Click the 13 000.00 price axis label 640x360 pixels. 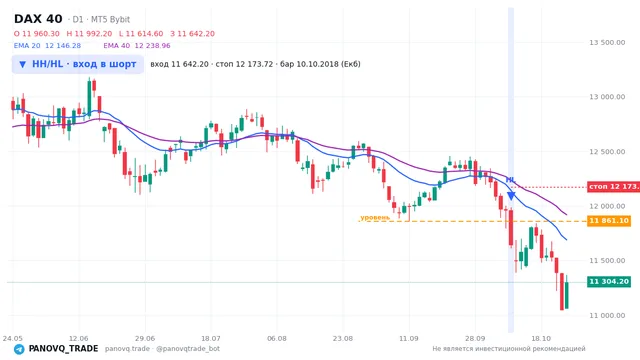coord(607,97)
